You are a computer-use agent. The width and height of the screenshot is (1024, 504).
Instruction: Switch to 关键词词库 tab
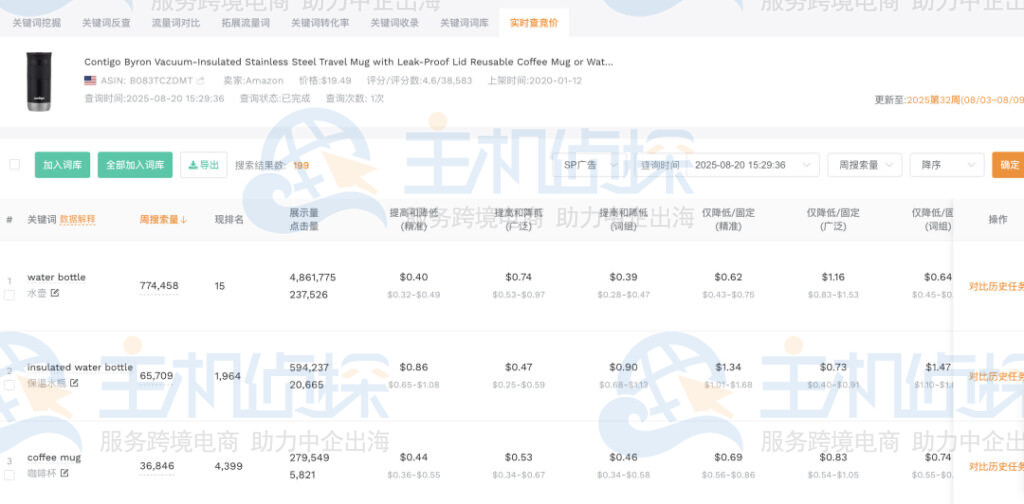pos(464,23)
